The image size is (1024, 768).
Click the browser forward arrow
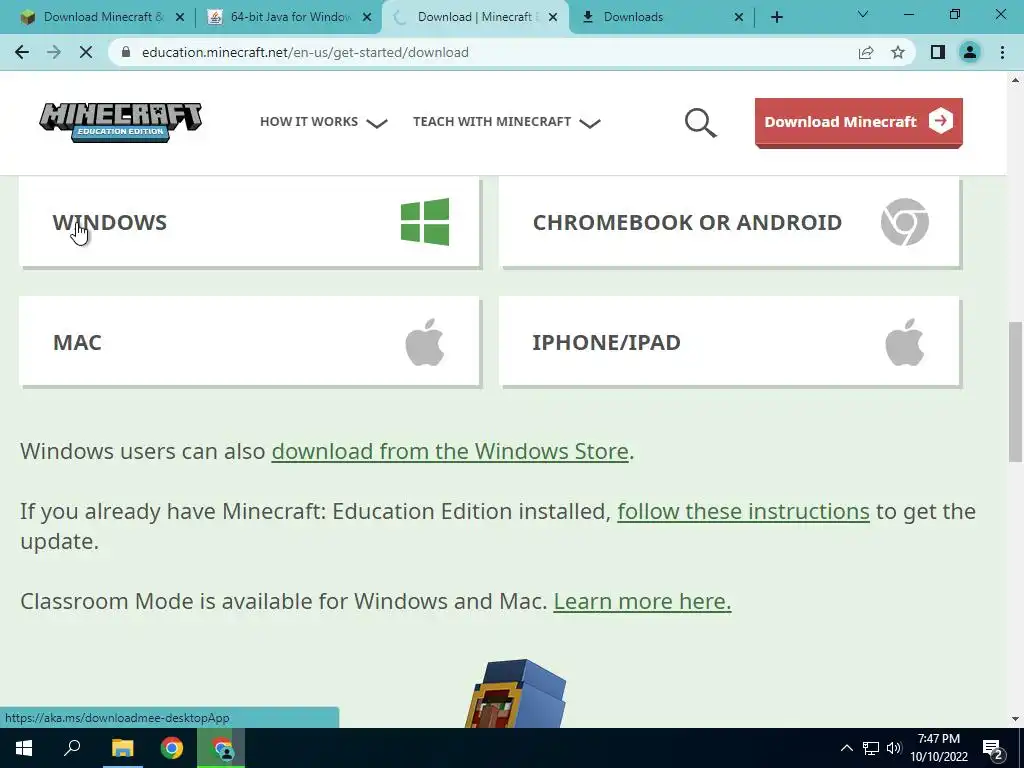click(x=54, y=52)
